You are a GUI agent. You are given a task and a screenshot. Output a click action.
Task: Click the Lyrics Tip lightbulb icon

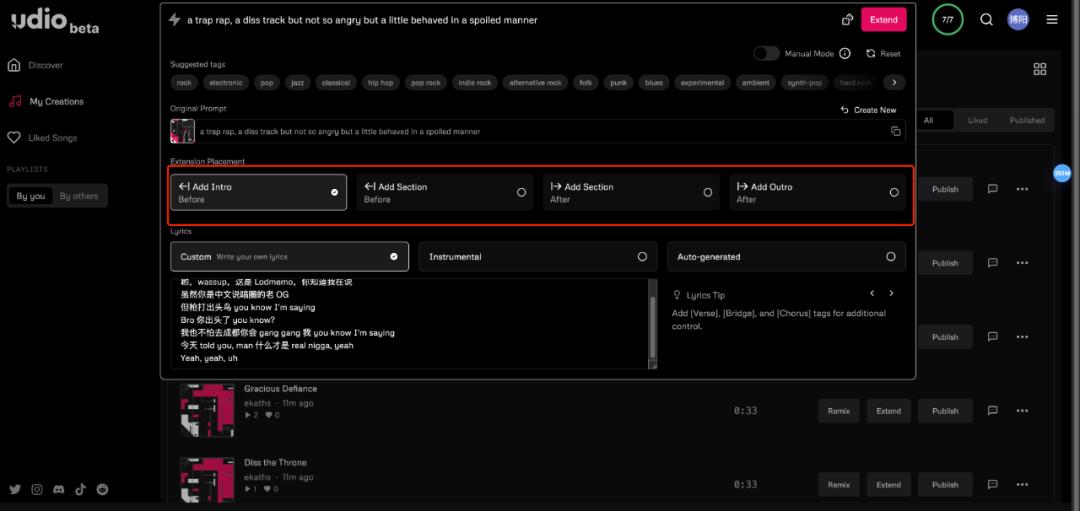coord(676,295)
